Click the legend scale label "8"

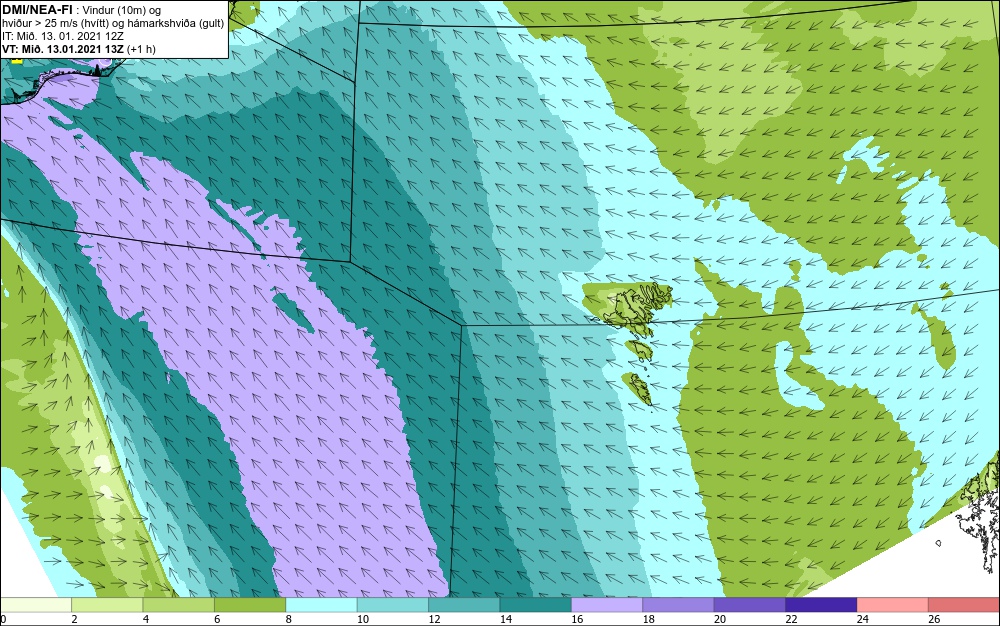289,619
